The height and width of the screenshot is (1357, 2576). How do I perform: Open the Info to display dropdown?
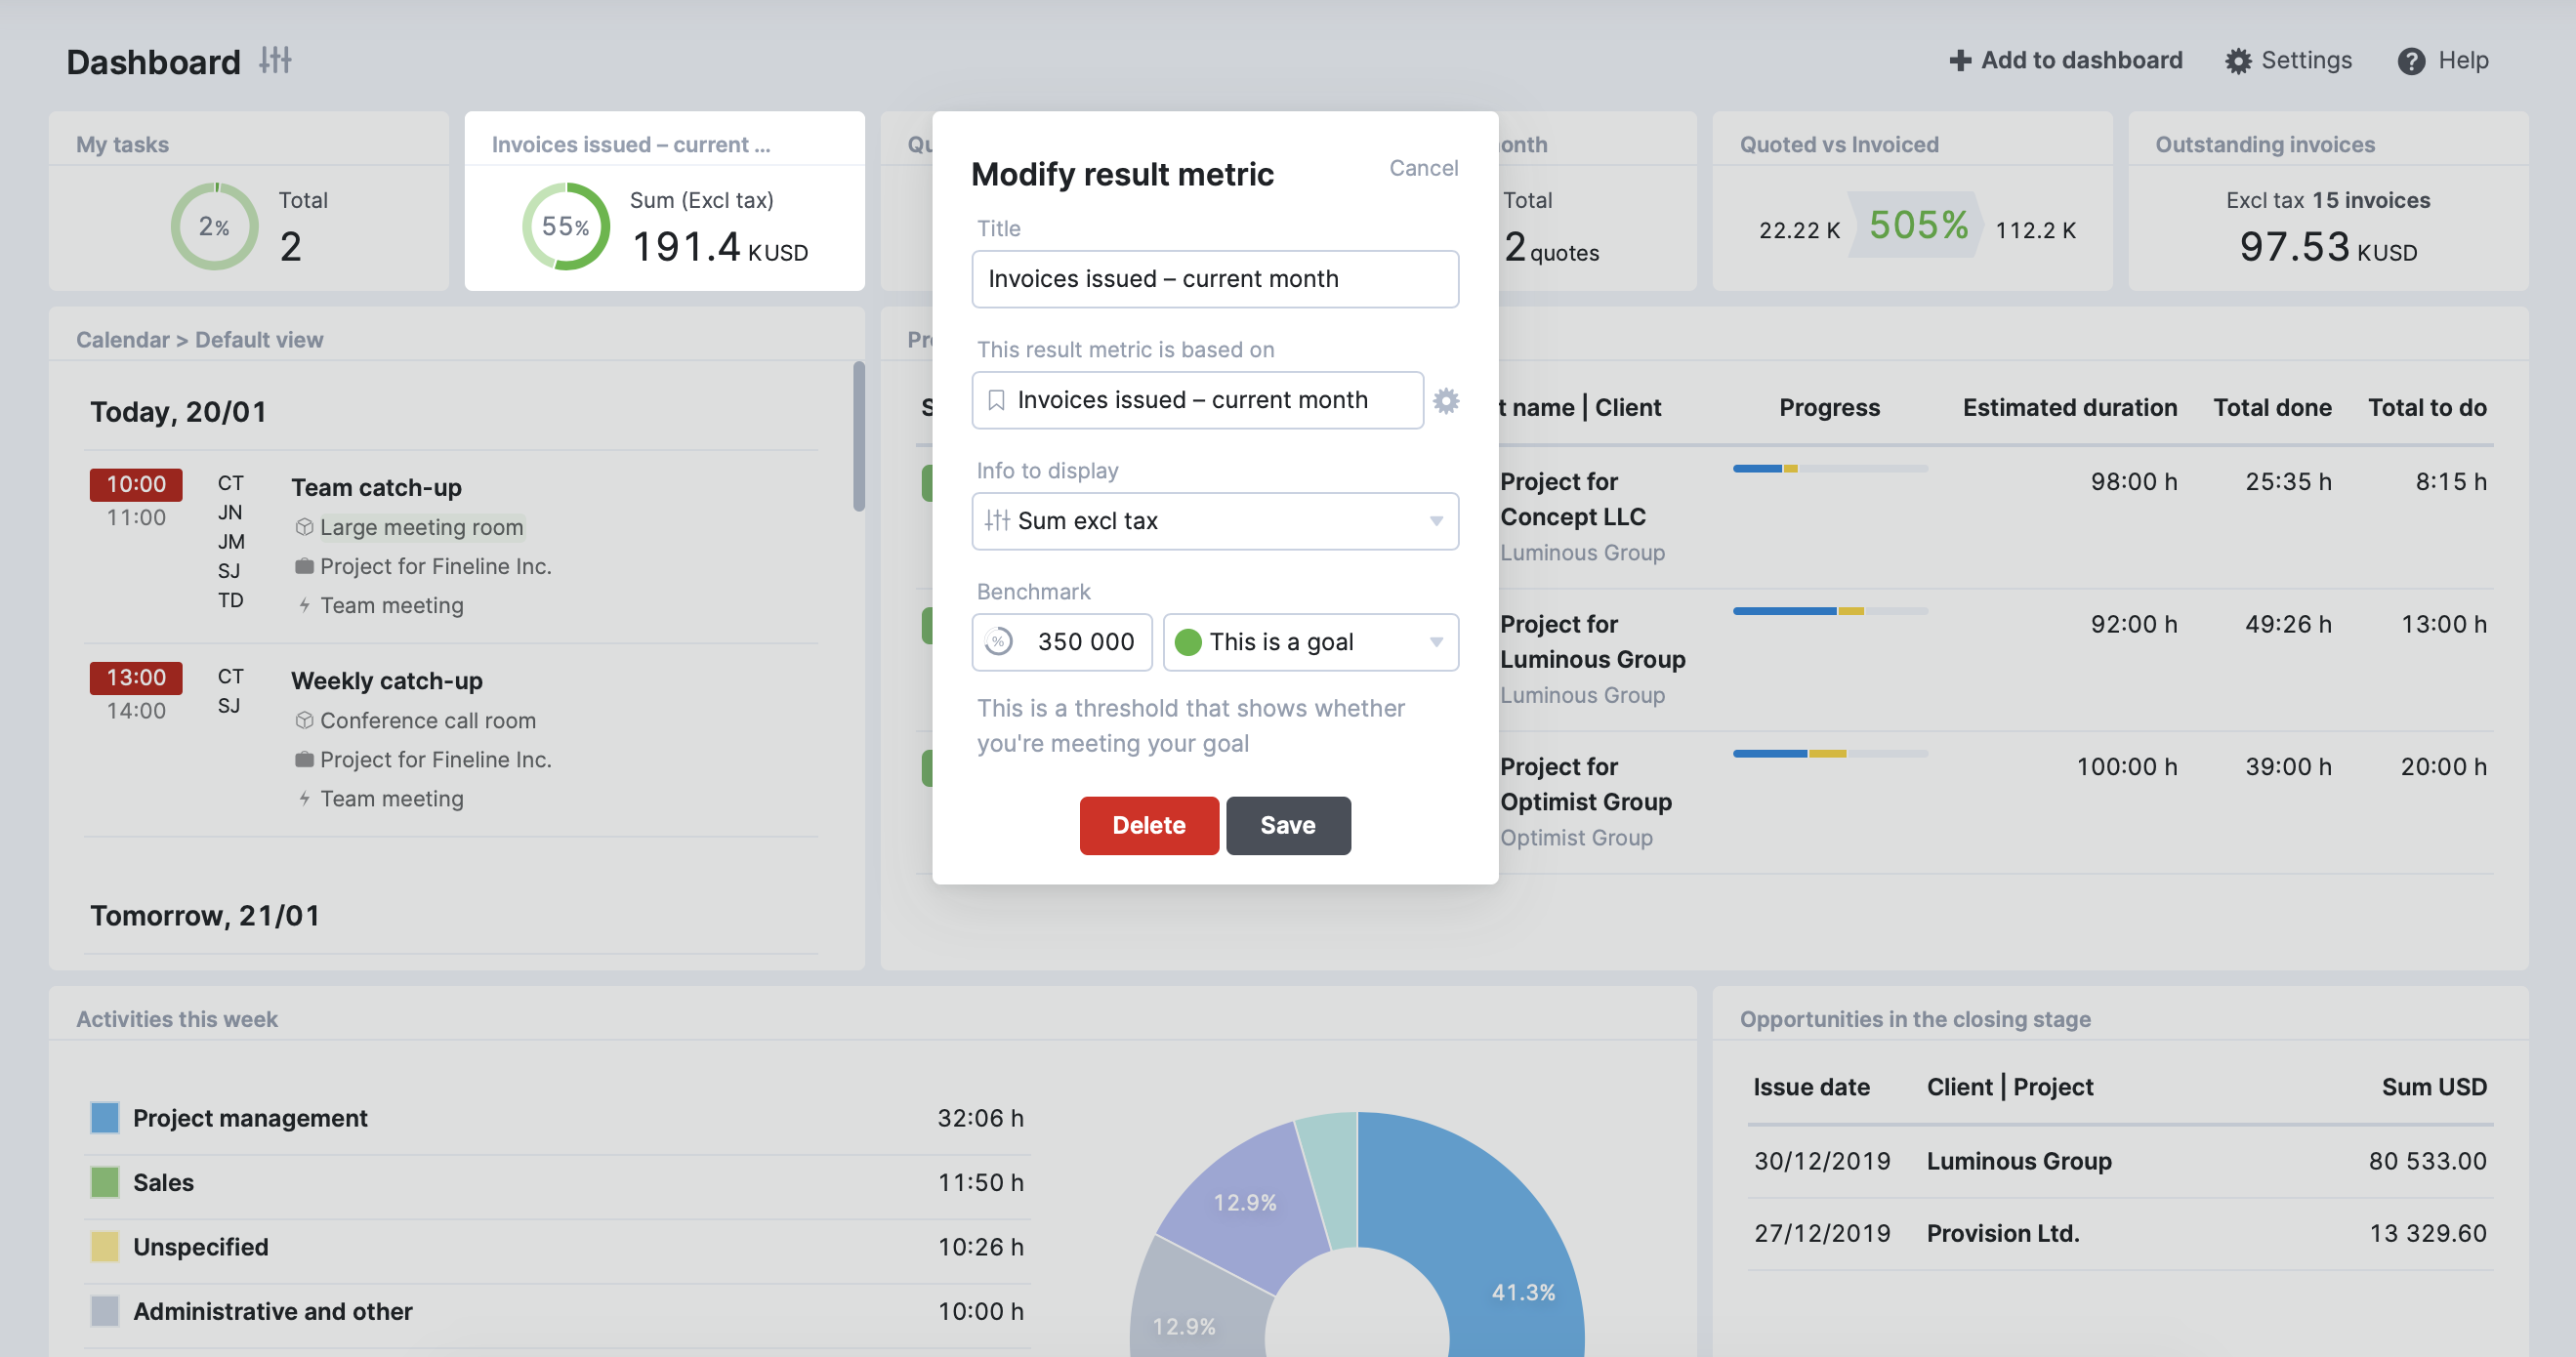coord(1215,521)
